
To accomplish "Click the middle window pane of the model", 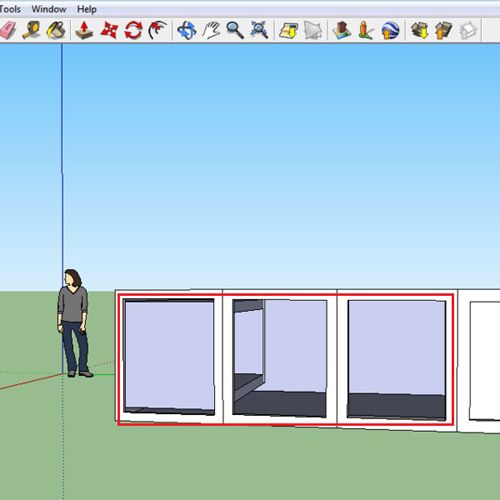I will (279, 358).
